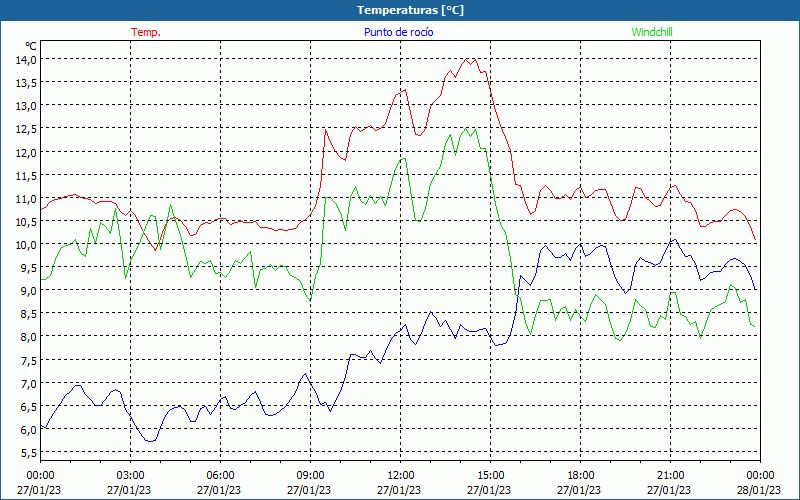Viewport: 800px width, 500px height.
Task: Click the 9,0 y-axis value
Action: (x=28, y=290)
